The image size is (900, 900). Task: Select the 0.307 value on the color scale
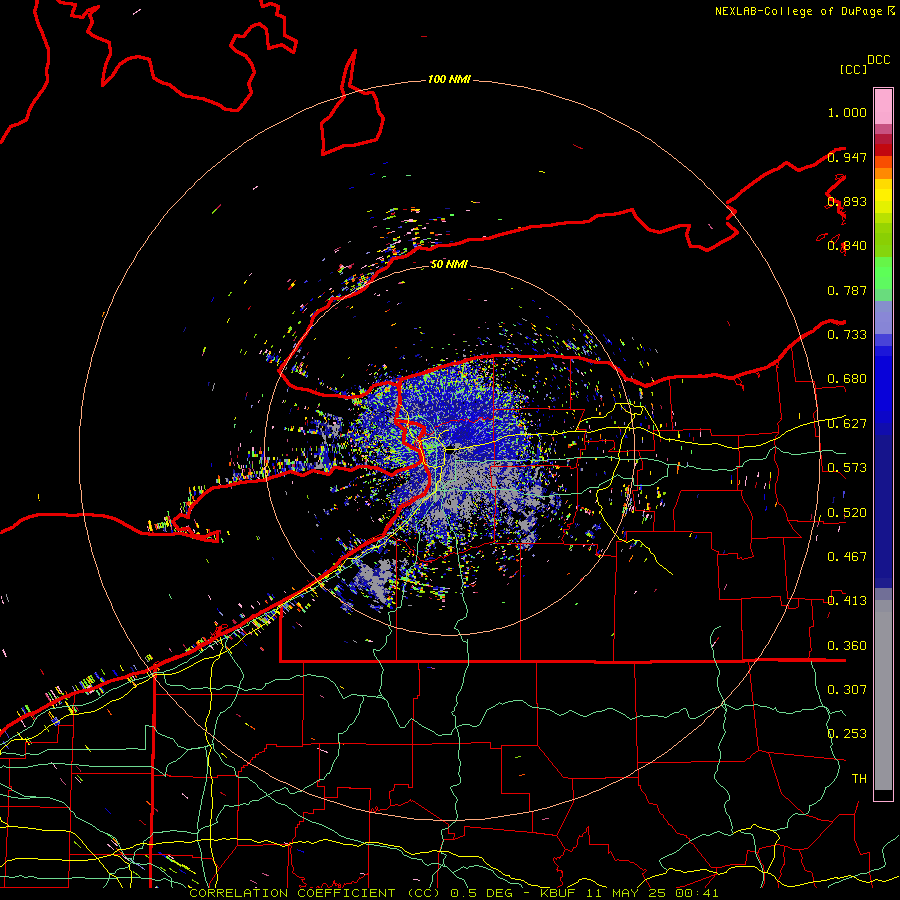pos(847,689)
